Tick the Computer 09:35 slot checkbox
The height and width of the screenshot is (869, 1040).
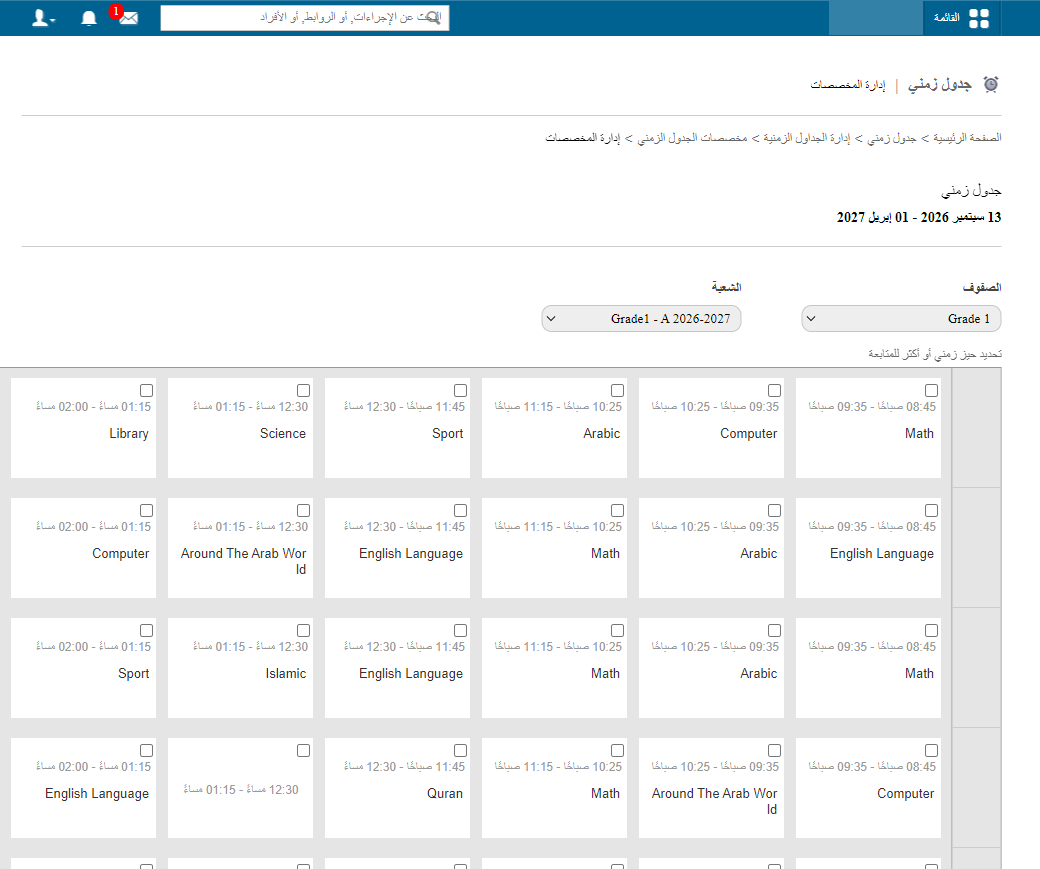click(x=775, y=391)
